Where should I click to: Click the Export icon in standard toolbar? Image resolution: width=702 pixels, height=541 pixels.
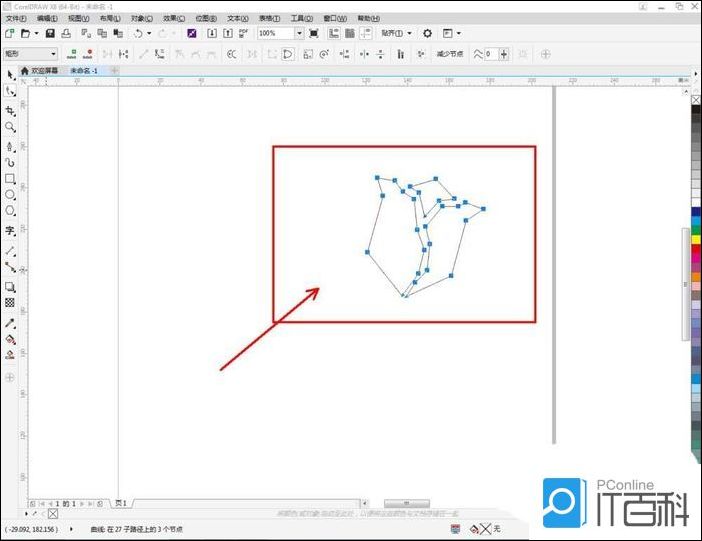pyautogui.click(x=228, y=33)
